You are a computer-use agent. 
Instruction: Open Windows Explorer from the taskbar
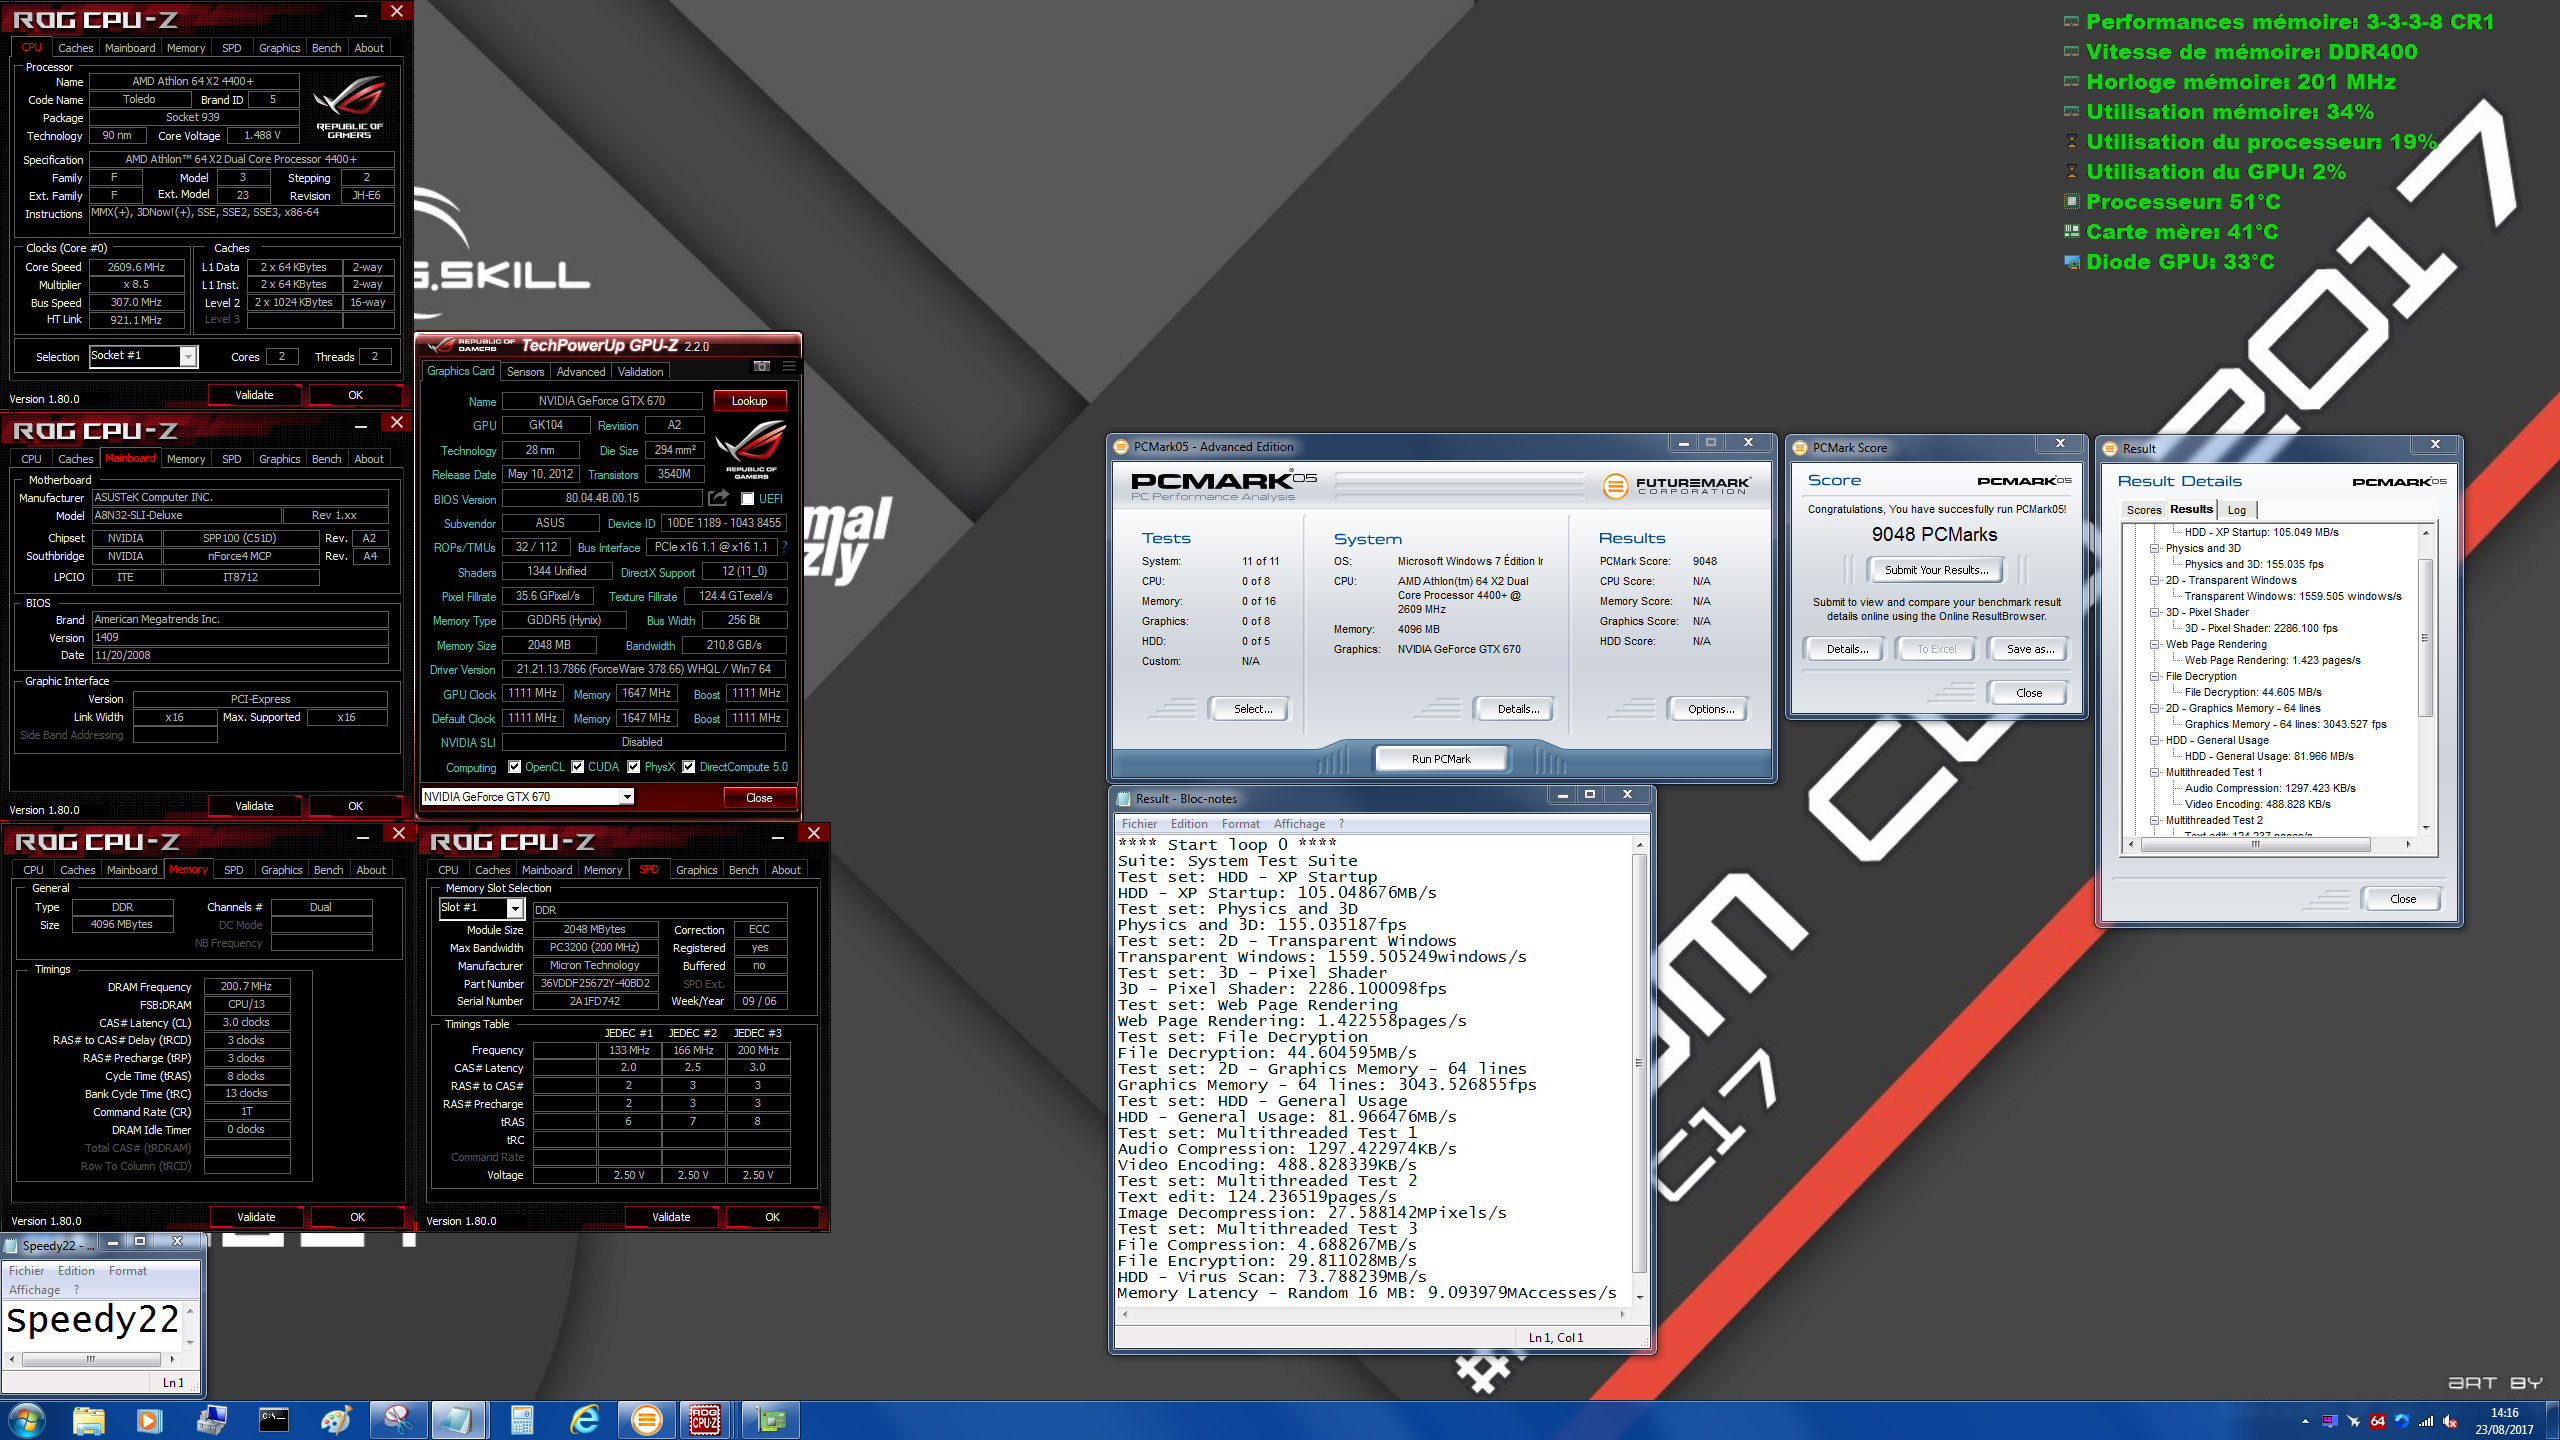pyautogui.click(x=89, y=1419)
